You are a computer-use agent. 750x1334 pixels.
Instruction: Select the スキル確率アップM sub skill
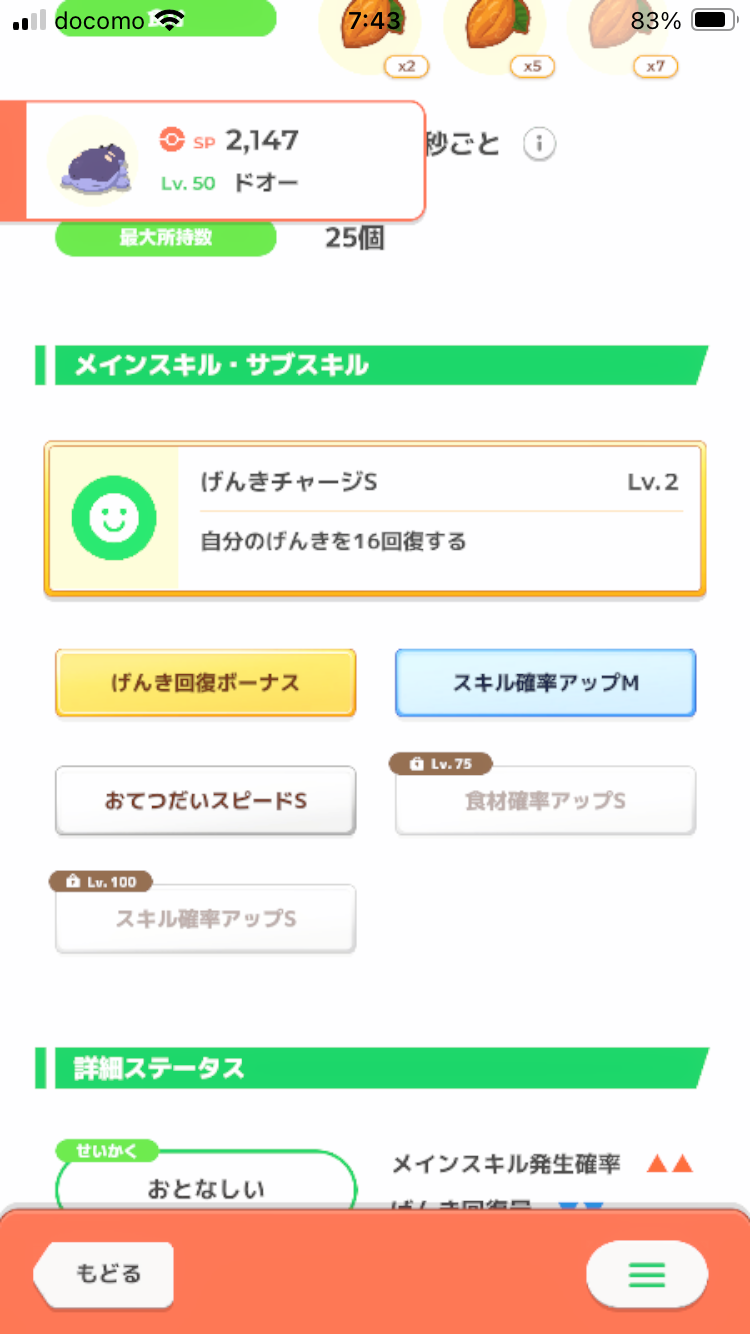(x=545, y=683)
